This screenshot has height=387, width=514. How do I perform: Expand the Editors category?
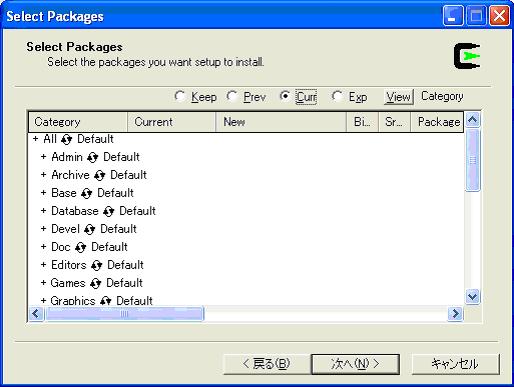(x=43, y=265)
